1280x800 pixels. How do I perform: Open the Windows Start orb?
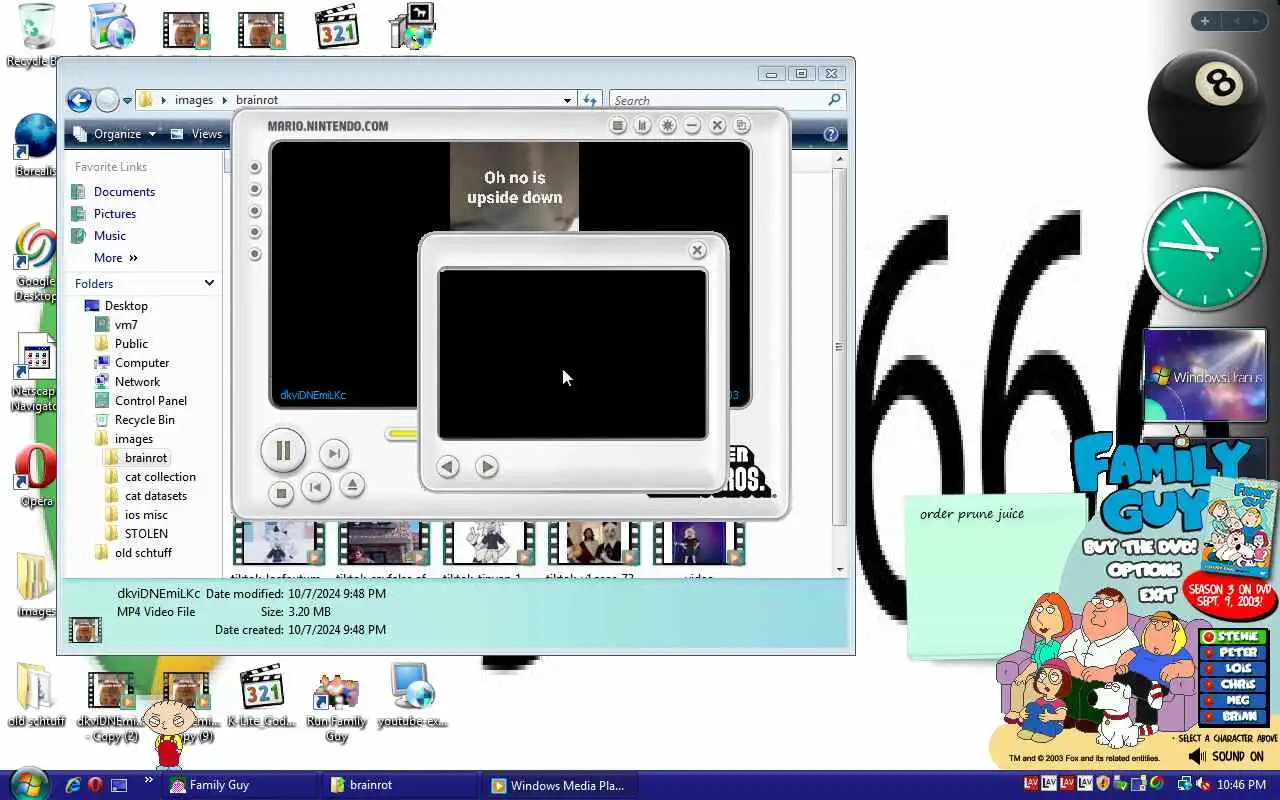(28, 783)
